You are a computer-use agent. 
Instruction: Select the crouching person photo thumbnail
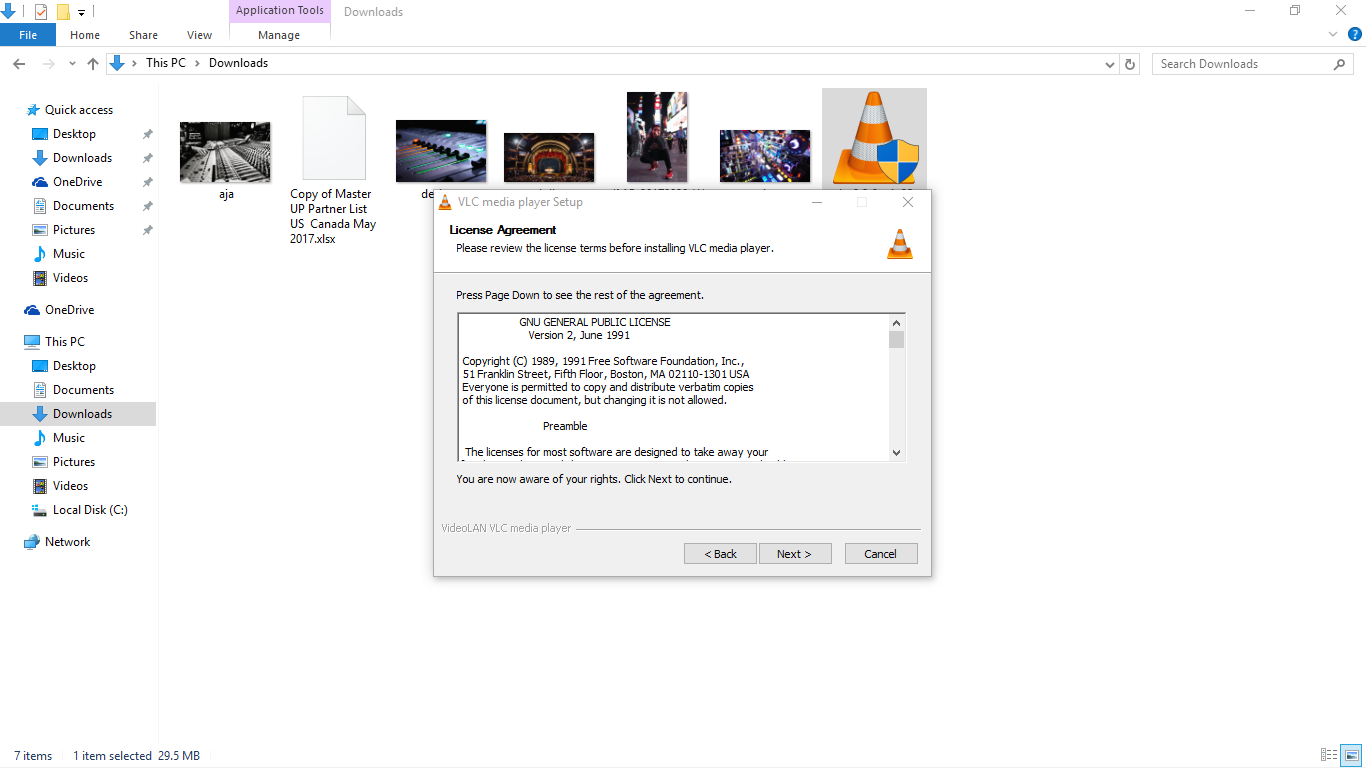[657, 137]
